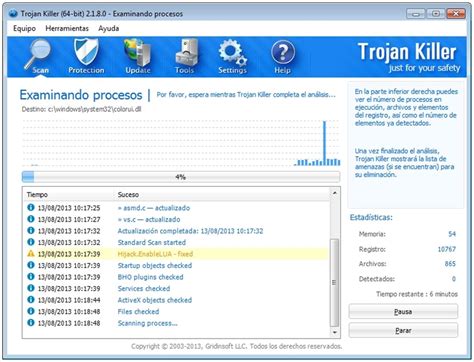This screenshot has width=474, height=362.
Task: Click the Help question mark icon
Action: tap(283, 53)
